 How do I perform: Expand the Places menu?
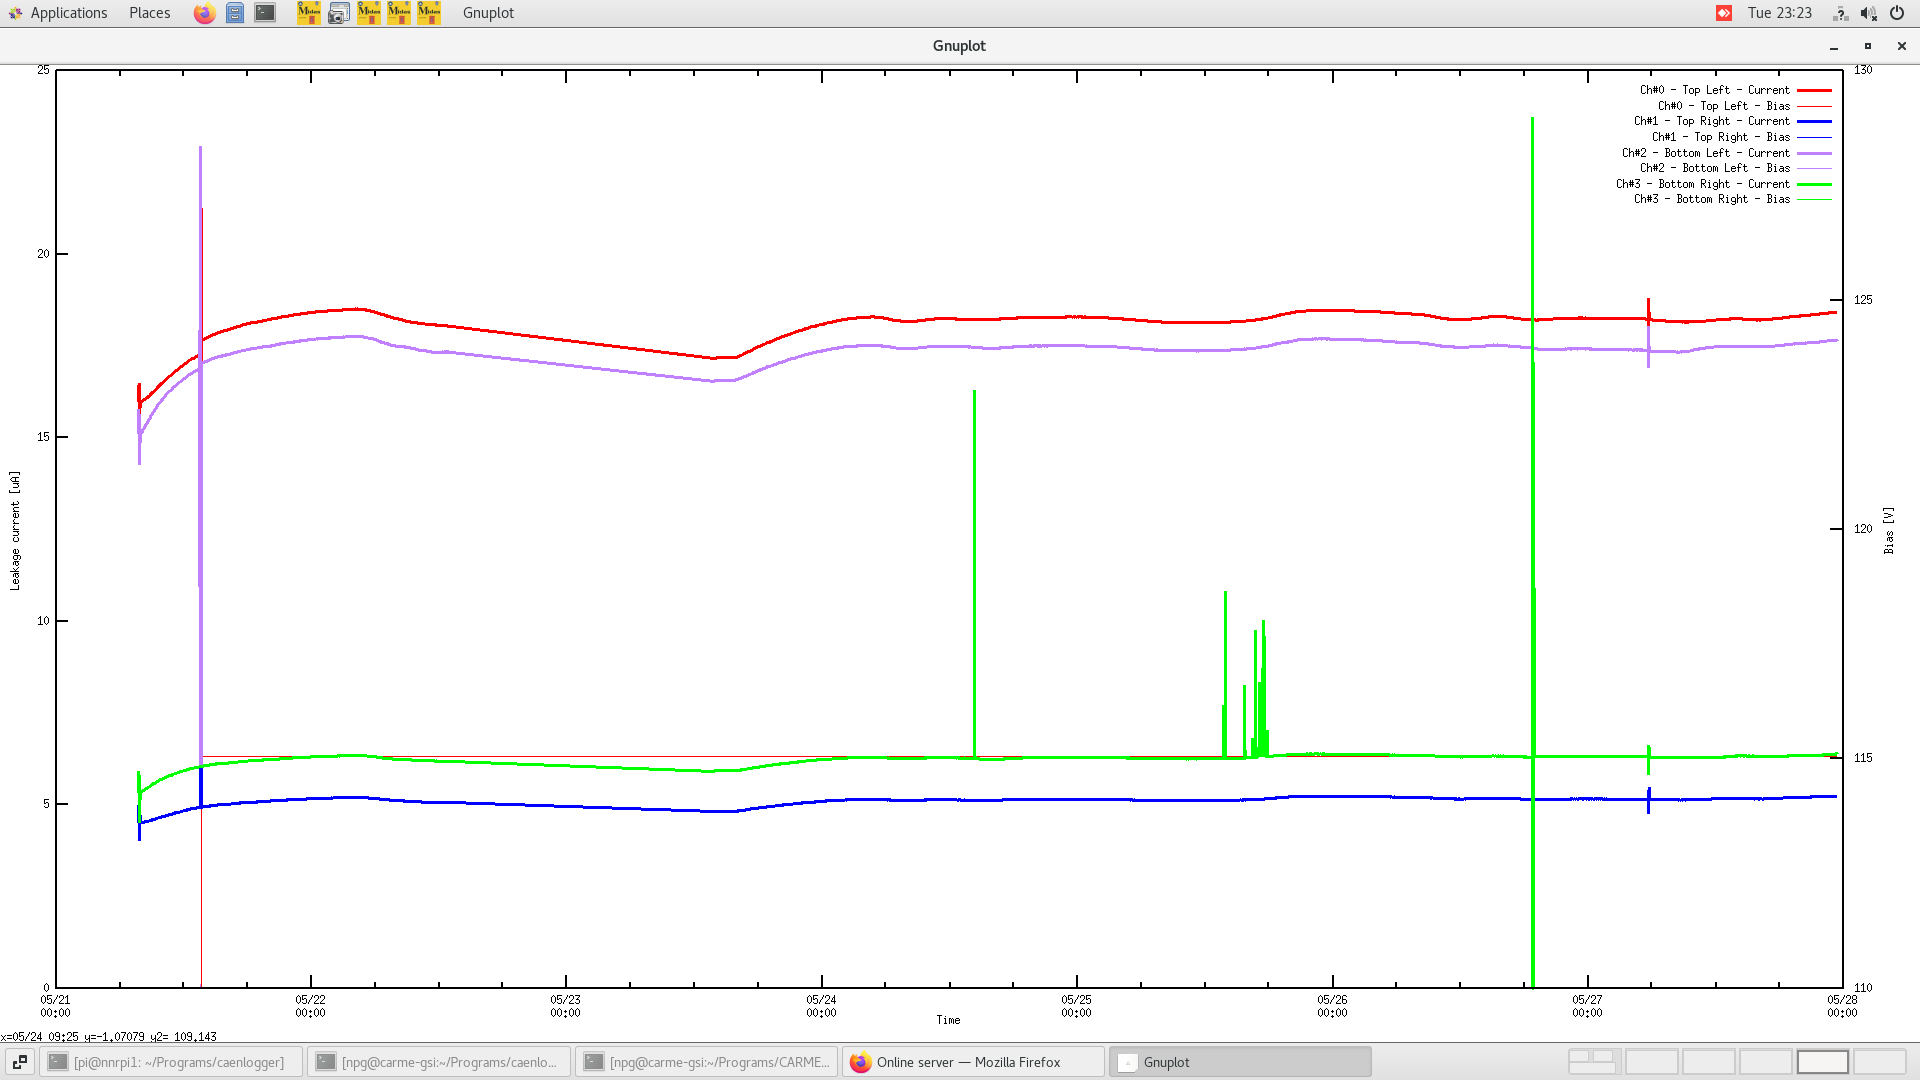click(149, 13)
